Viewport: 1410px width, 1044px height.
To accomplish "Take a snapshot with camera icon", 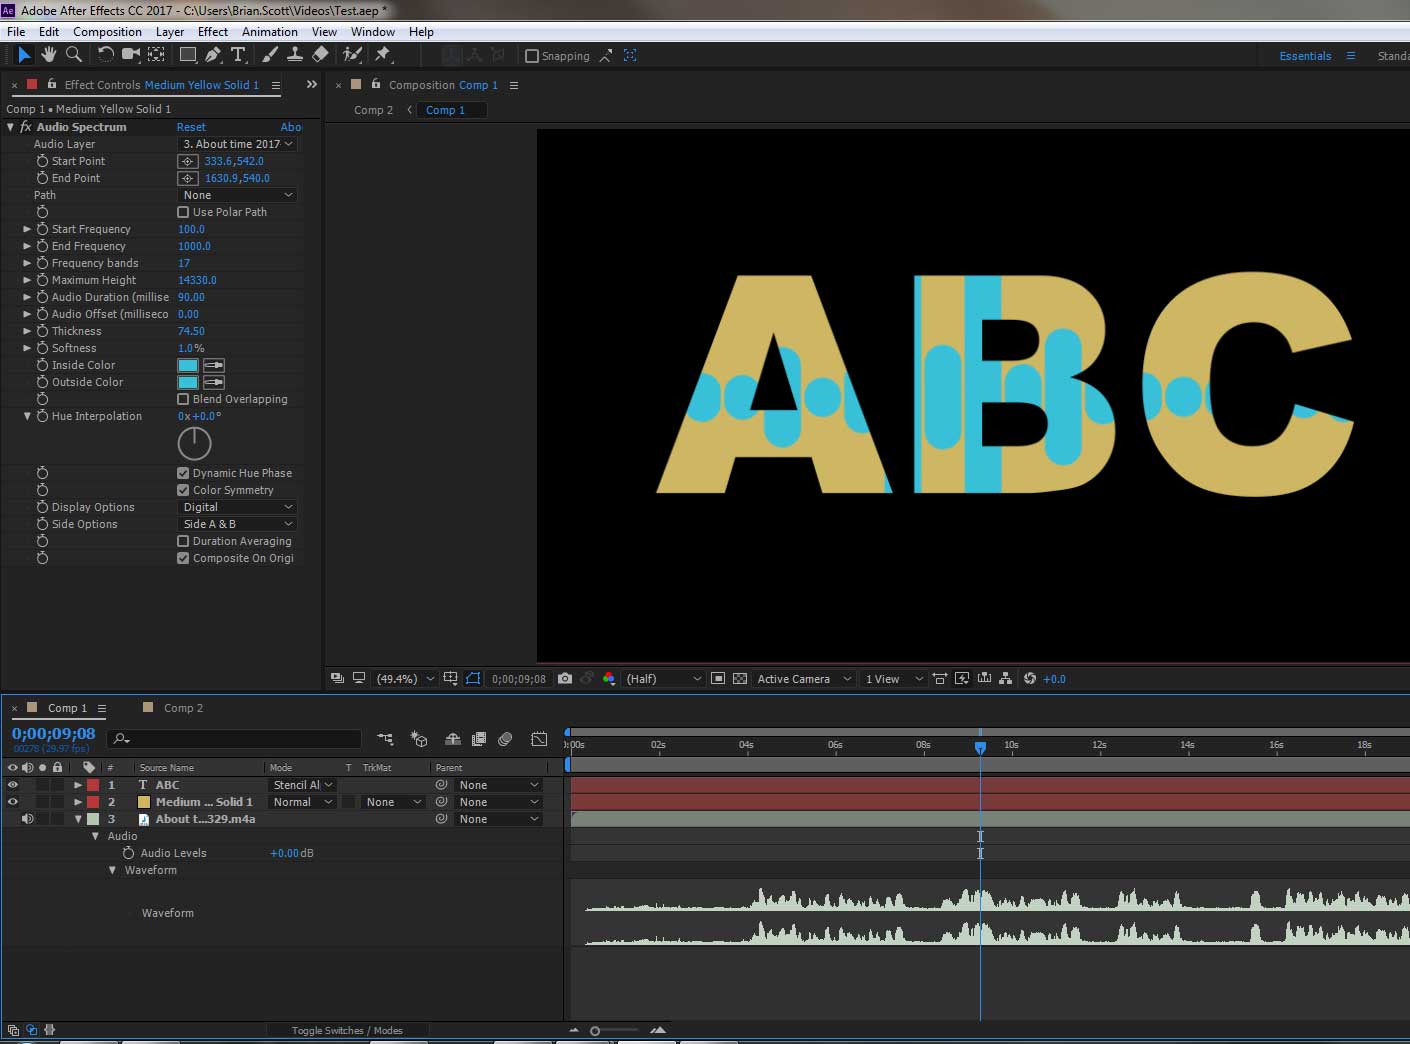I will (565, 678).
